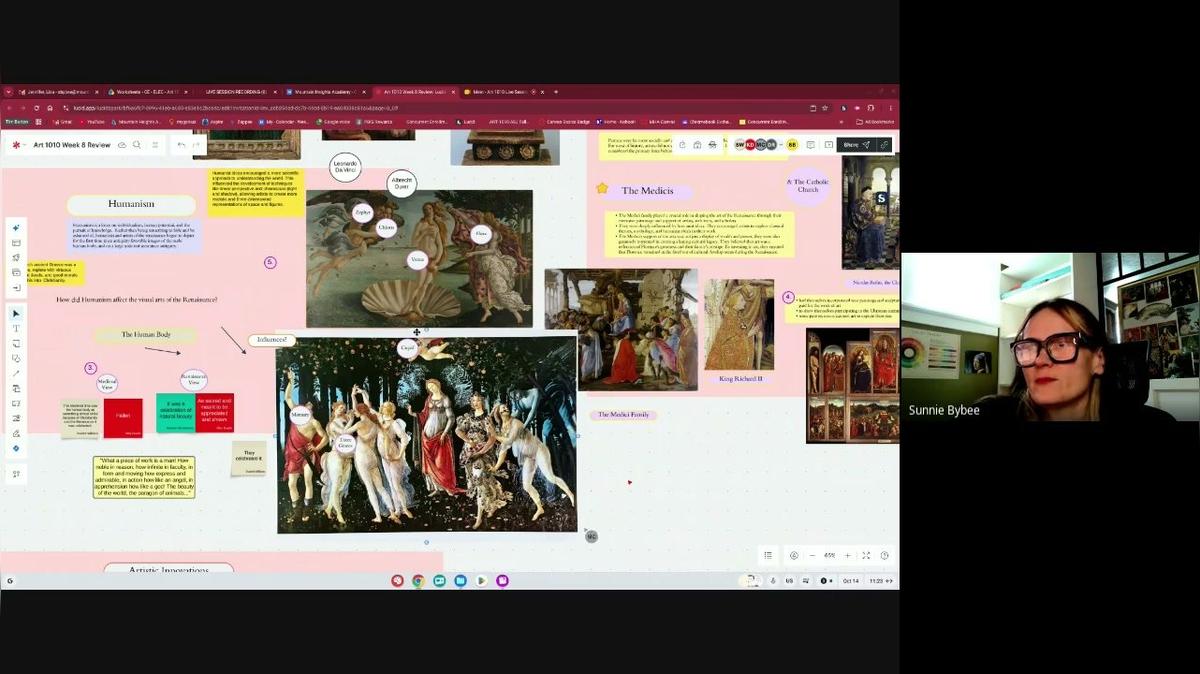Select the blue diamond tool icon
The image size is (1200, 674).
[16, 449]
